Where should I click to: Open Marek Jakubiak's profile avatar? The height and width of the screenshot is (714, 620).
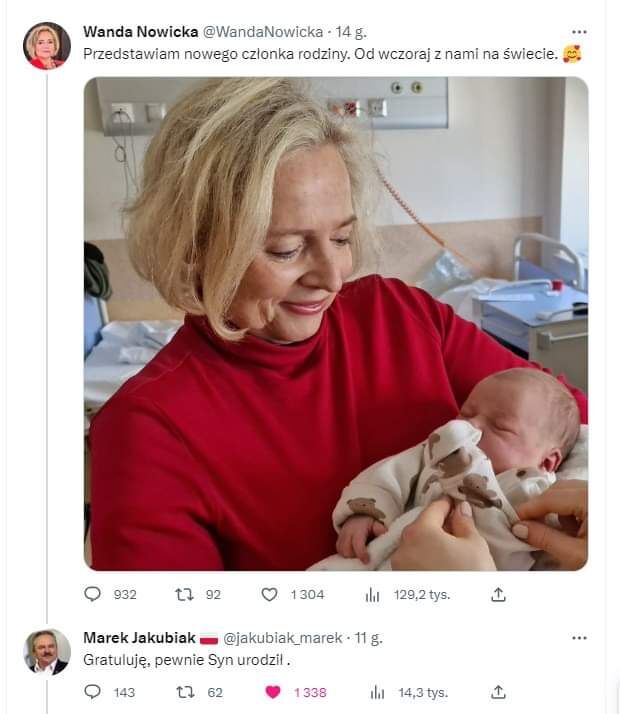pos(47,652)
